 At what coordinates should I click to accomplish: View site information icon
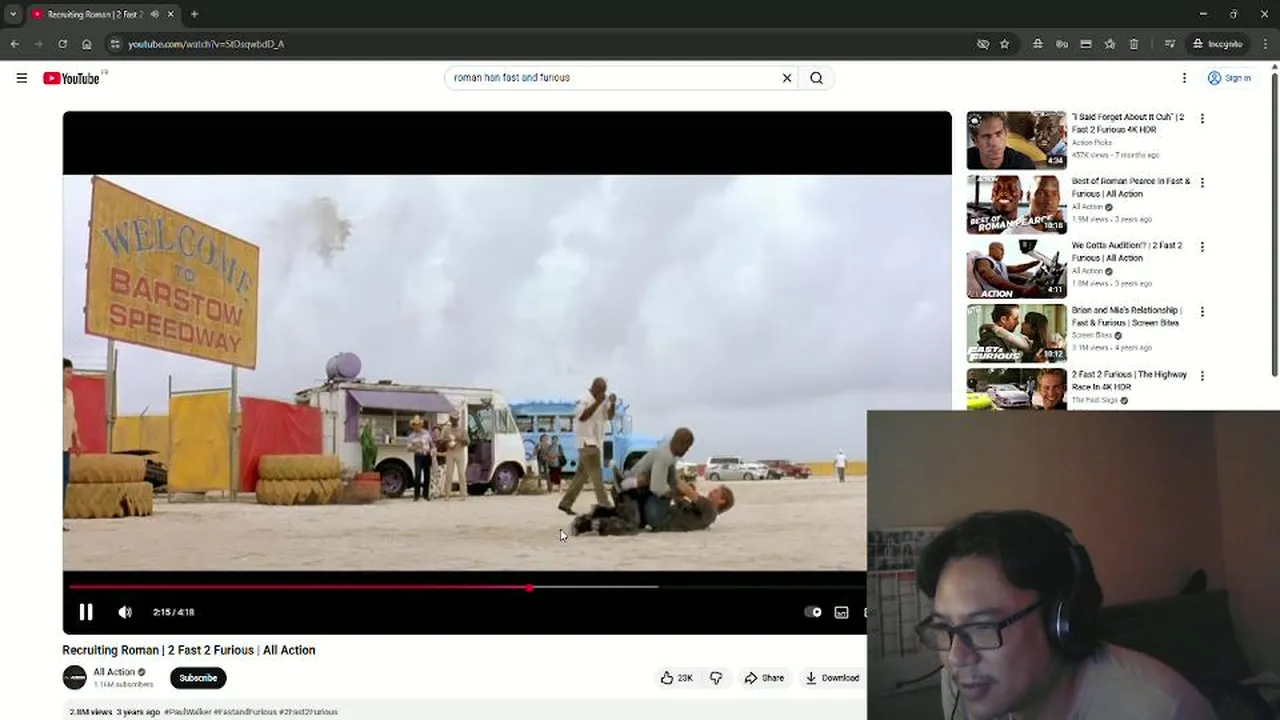click(115, 44)
